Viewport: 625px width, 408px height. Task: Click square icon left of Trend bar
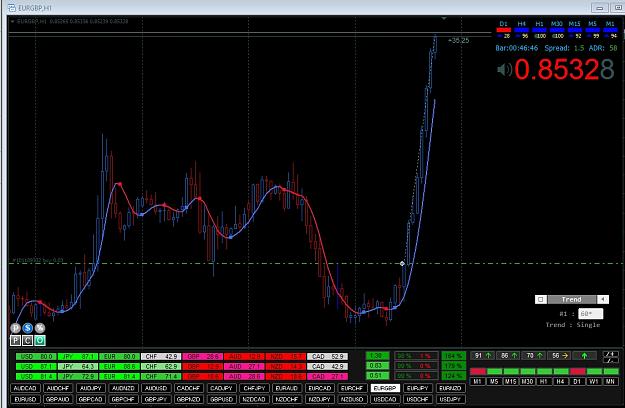tap(540, 299)
